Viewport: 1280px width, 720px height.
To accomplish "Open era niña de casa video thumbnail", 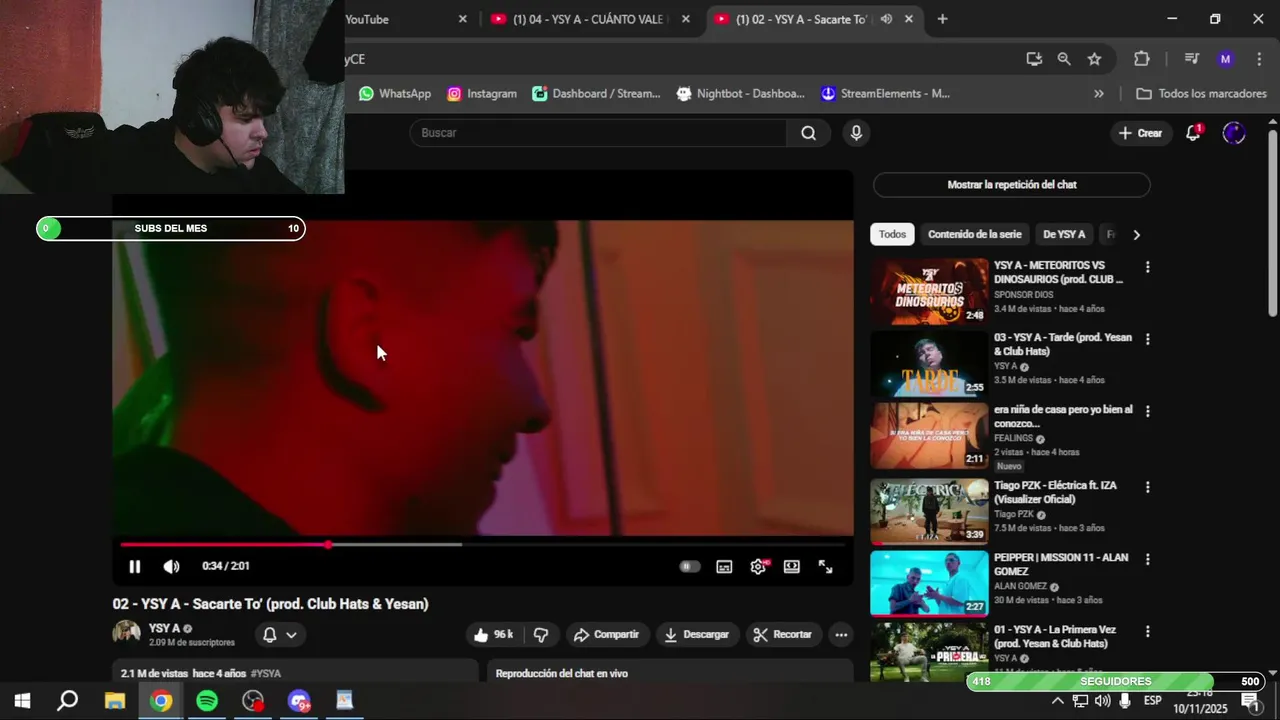I will pyautogui.click(x=929, y=436).
